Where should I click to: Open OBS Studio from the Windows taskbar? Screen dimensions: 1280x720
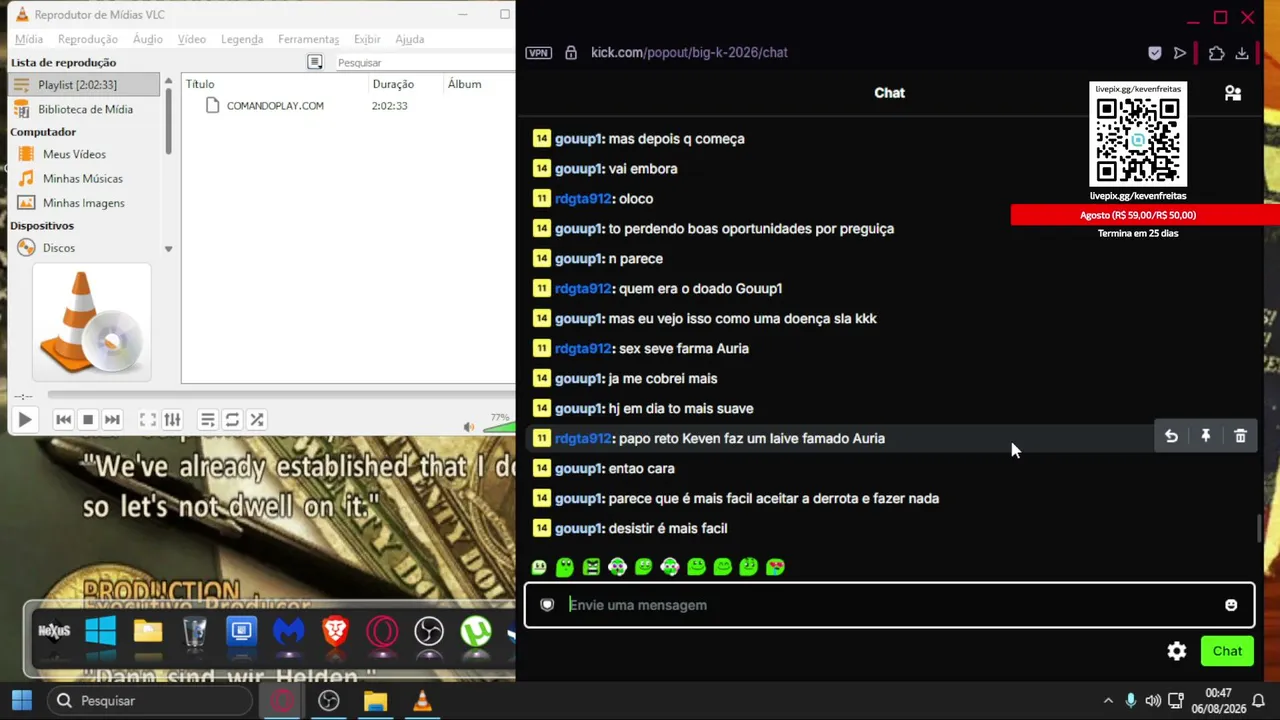point(329,701)
